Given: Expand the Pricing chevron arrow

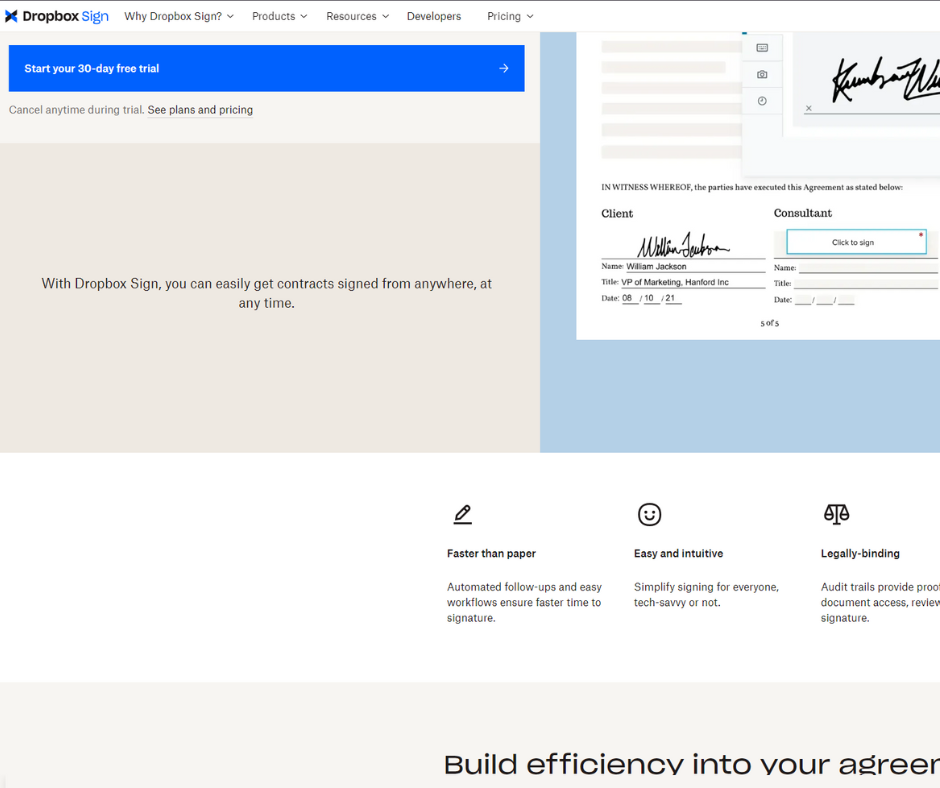Looking at the screenshot, I should click(530, 17).
